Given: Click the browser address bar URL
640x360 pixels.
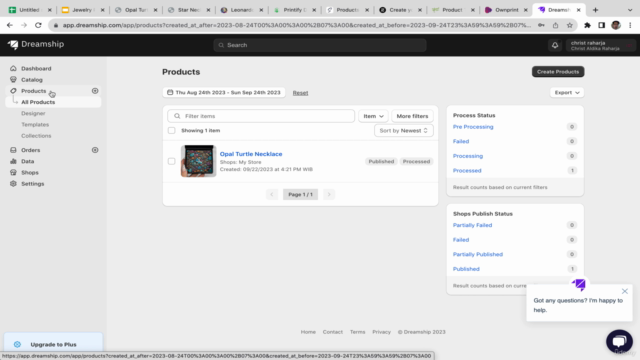Looking at the screenshot, I should pyautogui.click(x=296, y=25).
